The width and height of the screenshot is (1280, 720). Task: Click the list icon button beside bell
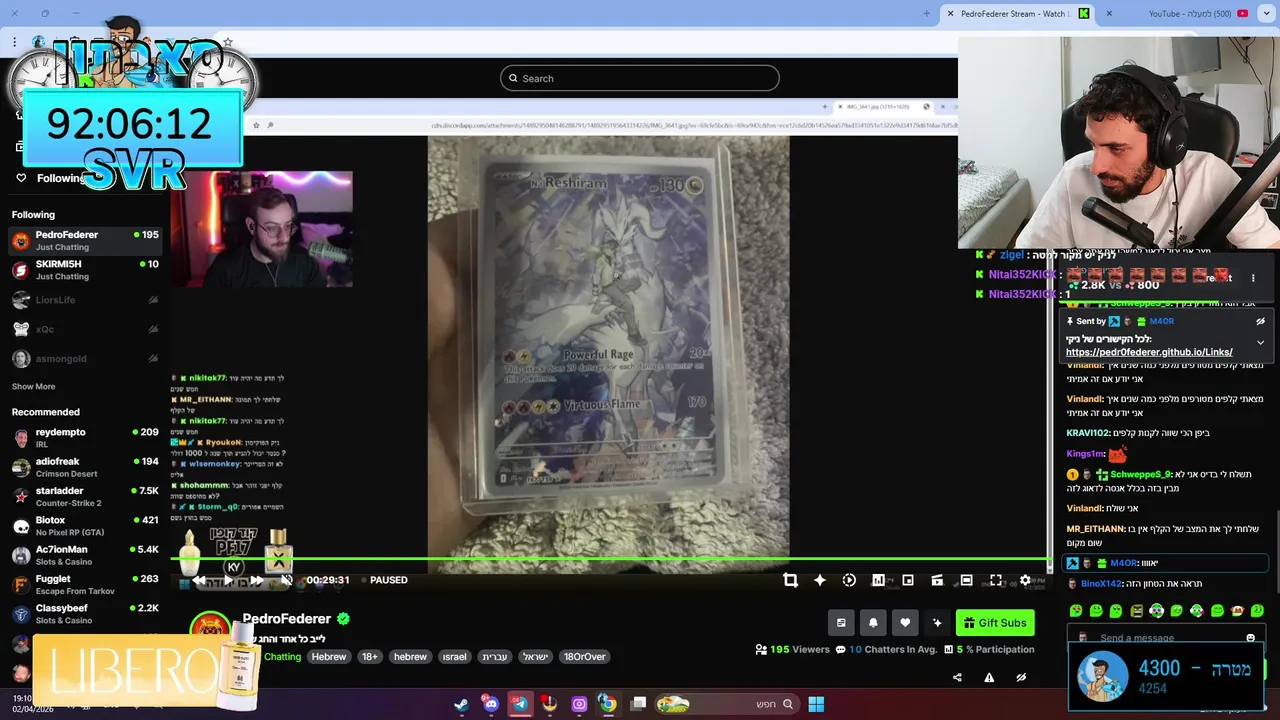click(841, 623)
